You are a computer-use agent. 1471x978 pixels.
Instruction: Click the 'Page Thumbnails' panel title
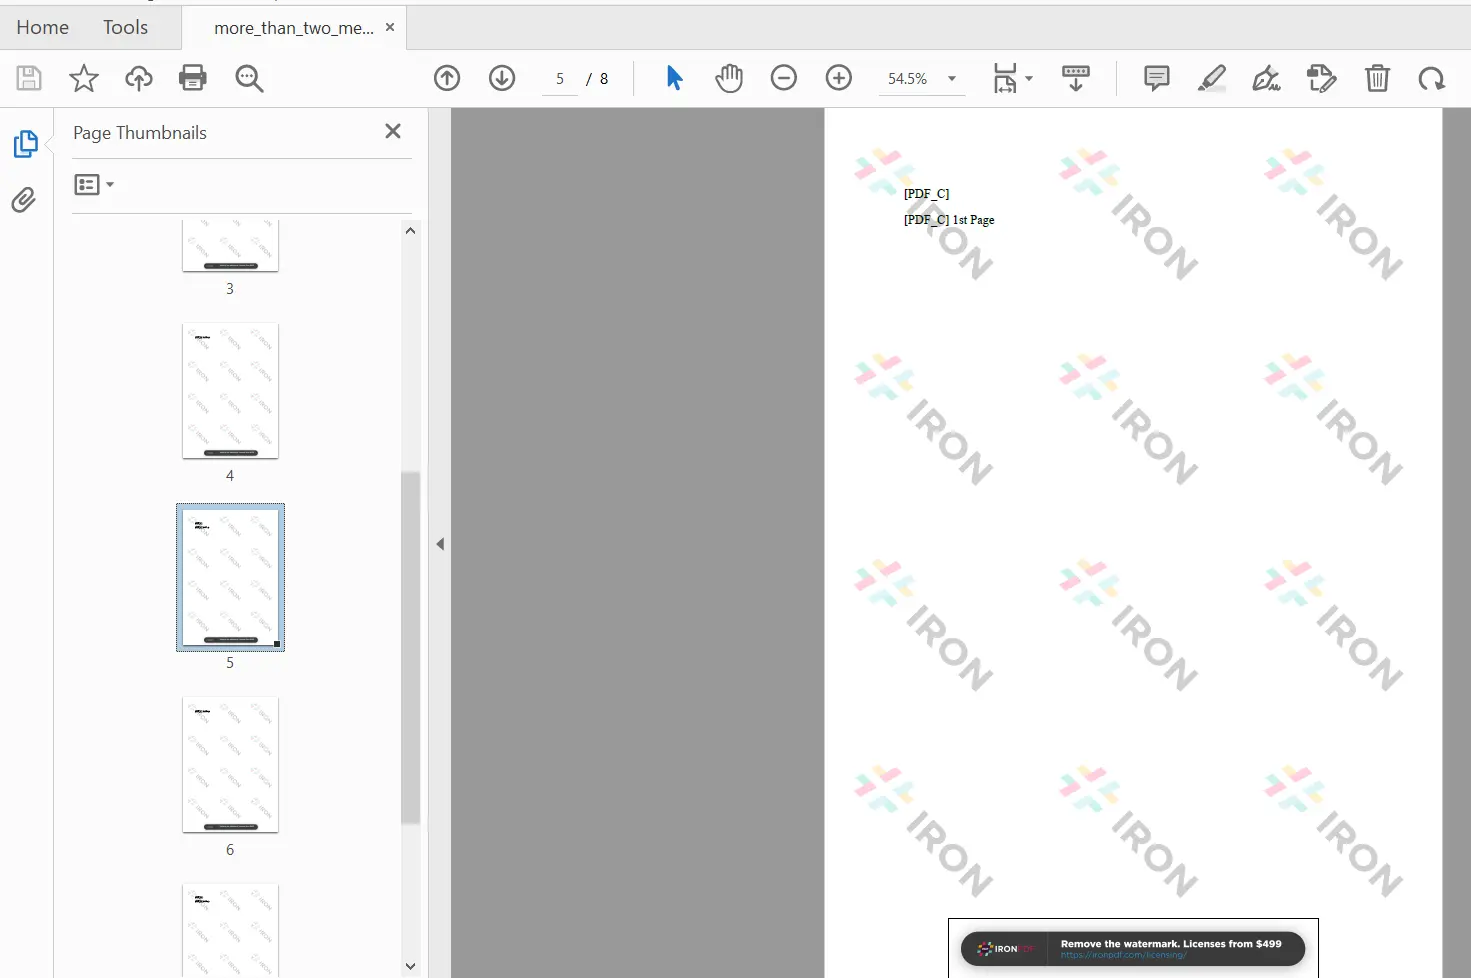pyautogui.click(x=140, y=133)
